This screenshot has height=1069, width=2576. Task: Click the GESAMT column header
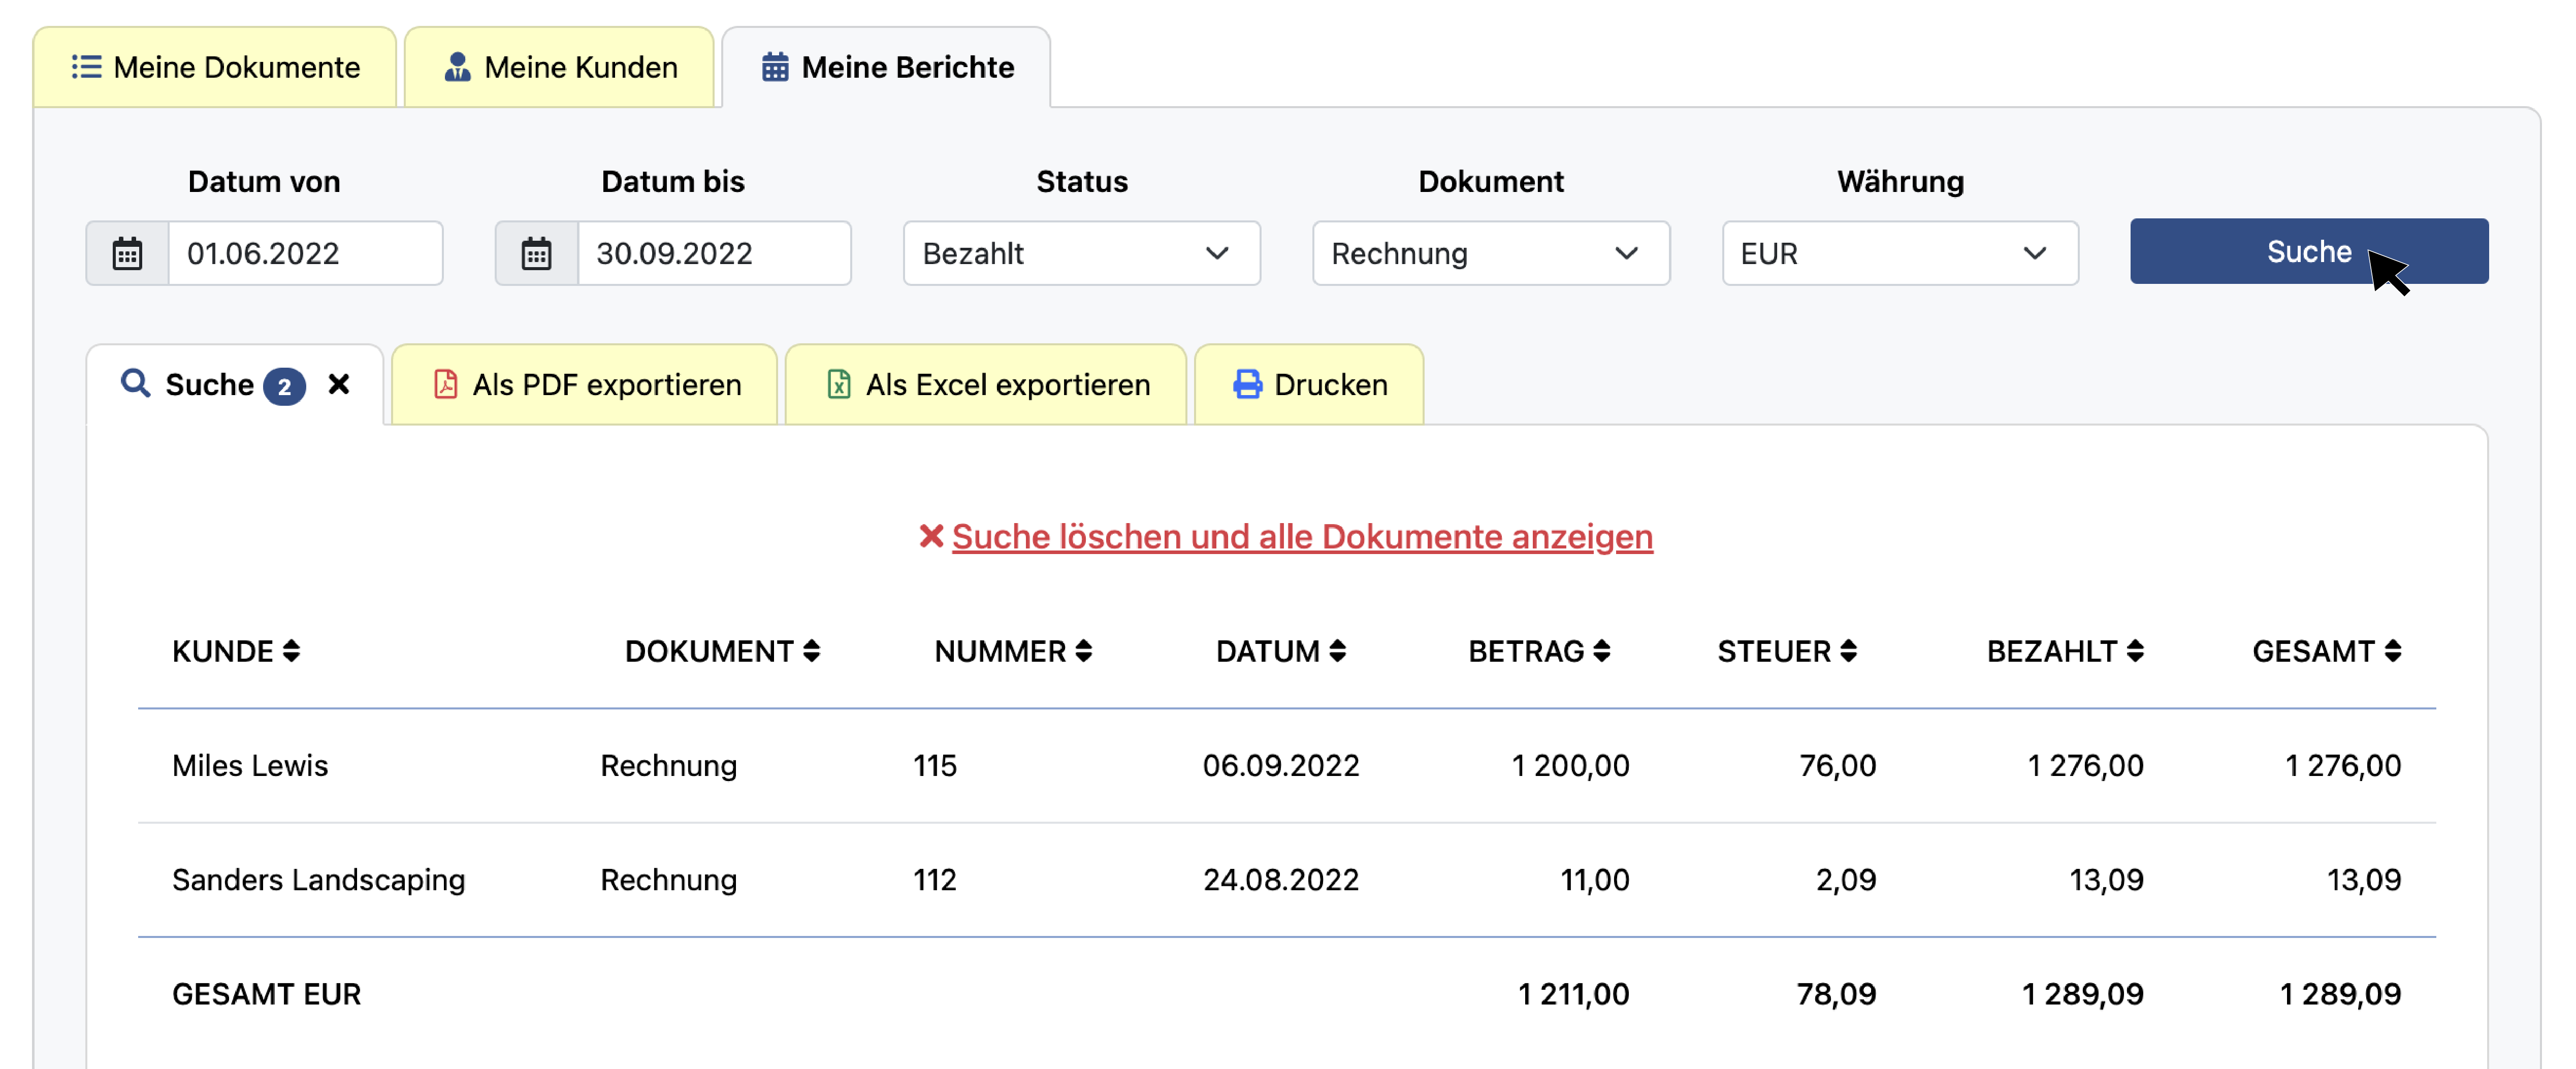[2327, 651]
